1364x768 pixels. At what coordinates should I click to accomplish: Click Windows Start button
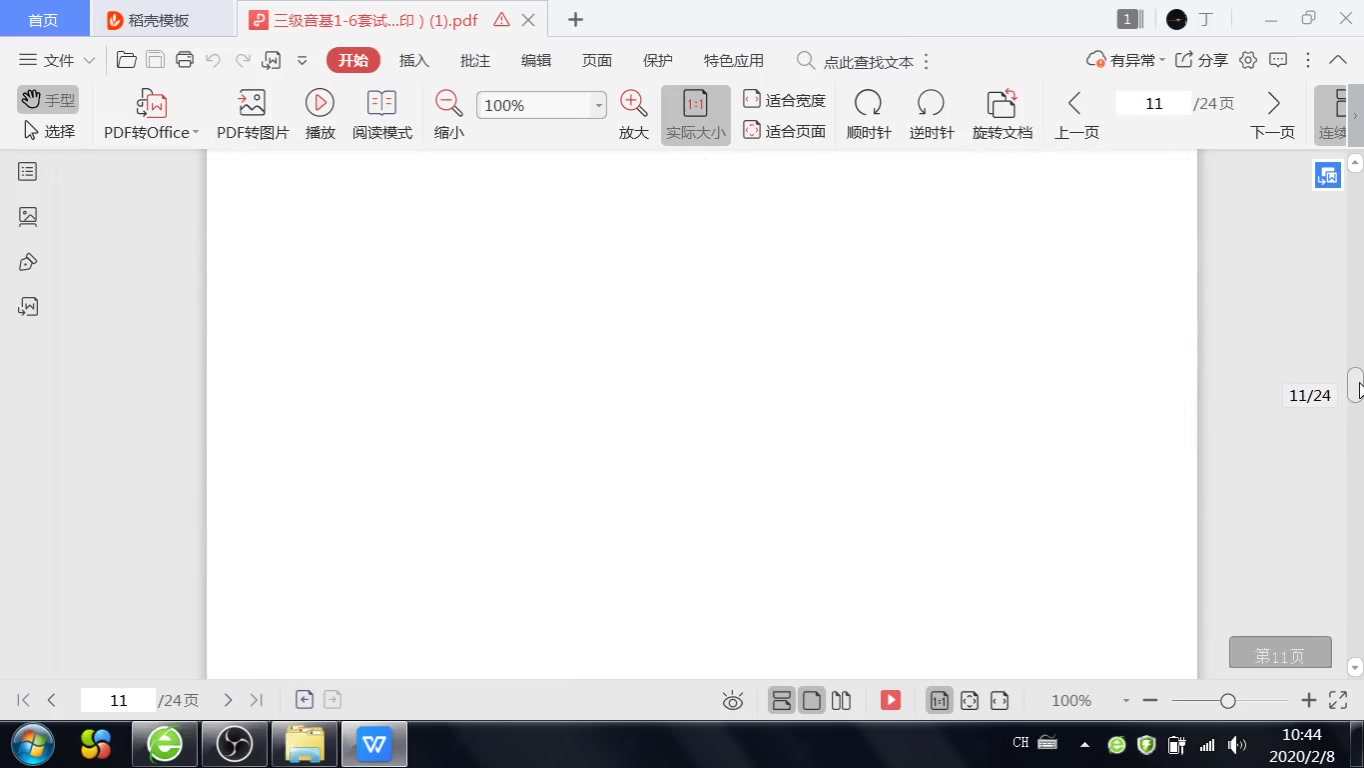32,744
